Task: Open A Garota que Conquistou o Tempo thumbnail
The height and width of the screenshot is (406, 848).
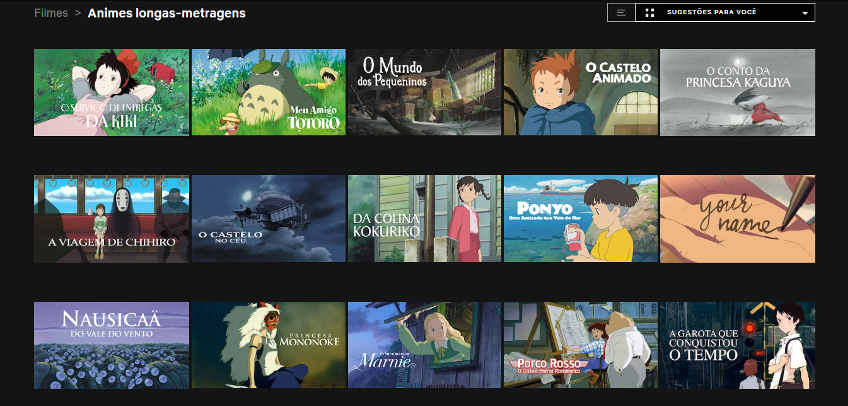Action: 738,345
